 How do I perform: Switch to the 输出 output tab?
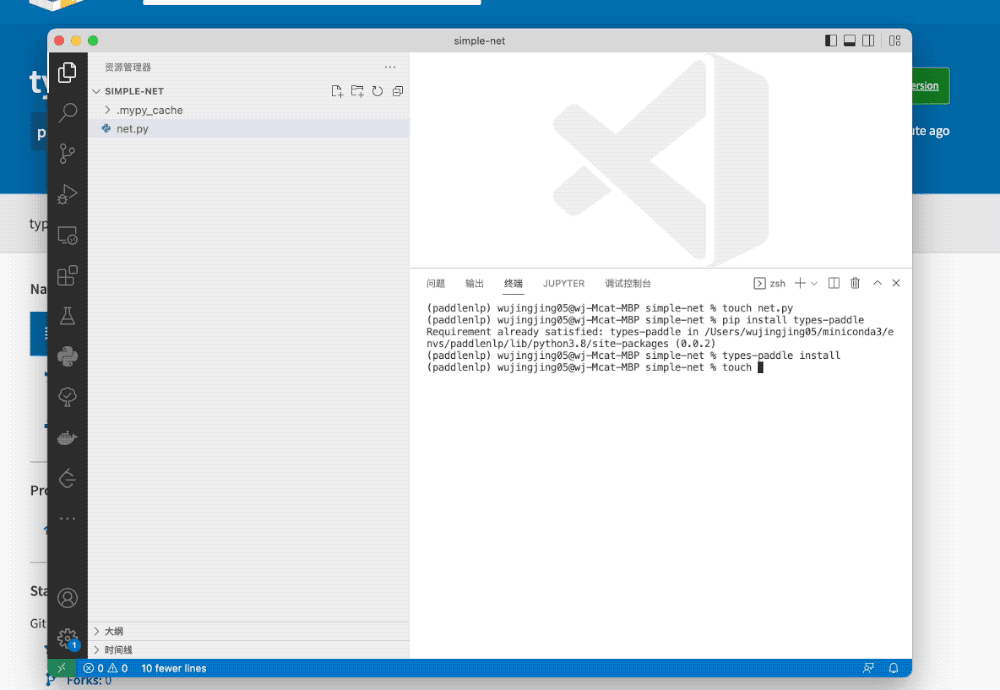coord(474,283)
